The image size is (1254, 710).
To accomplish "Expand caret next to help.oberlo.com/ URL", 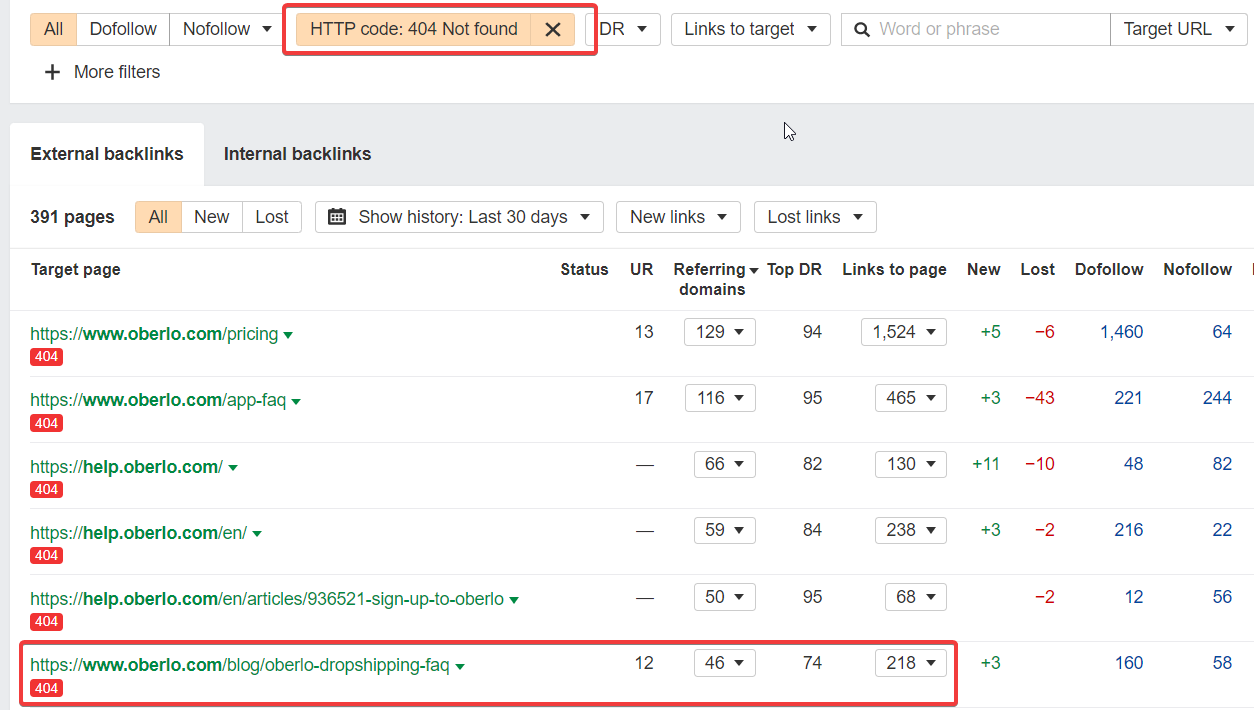I will click(233, 468).
